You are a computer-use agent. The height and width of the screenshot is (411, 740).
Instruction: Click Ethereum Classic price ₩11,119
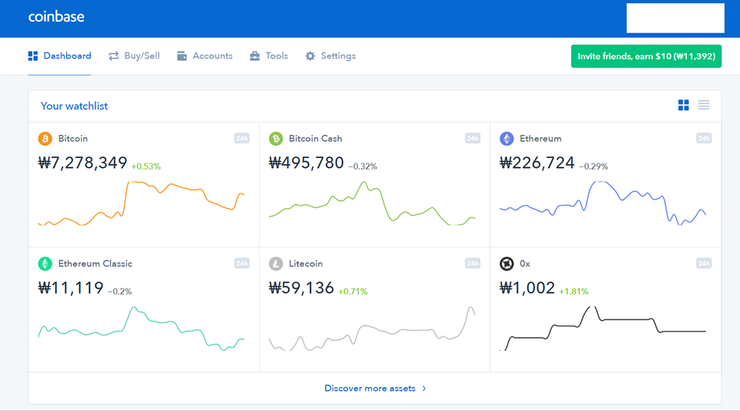[71, 288]
